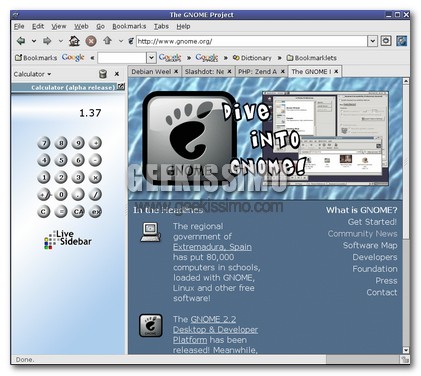
Task: Open the Bookmarks menu
Action: tap(129, 26)
